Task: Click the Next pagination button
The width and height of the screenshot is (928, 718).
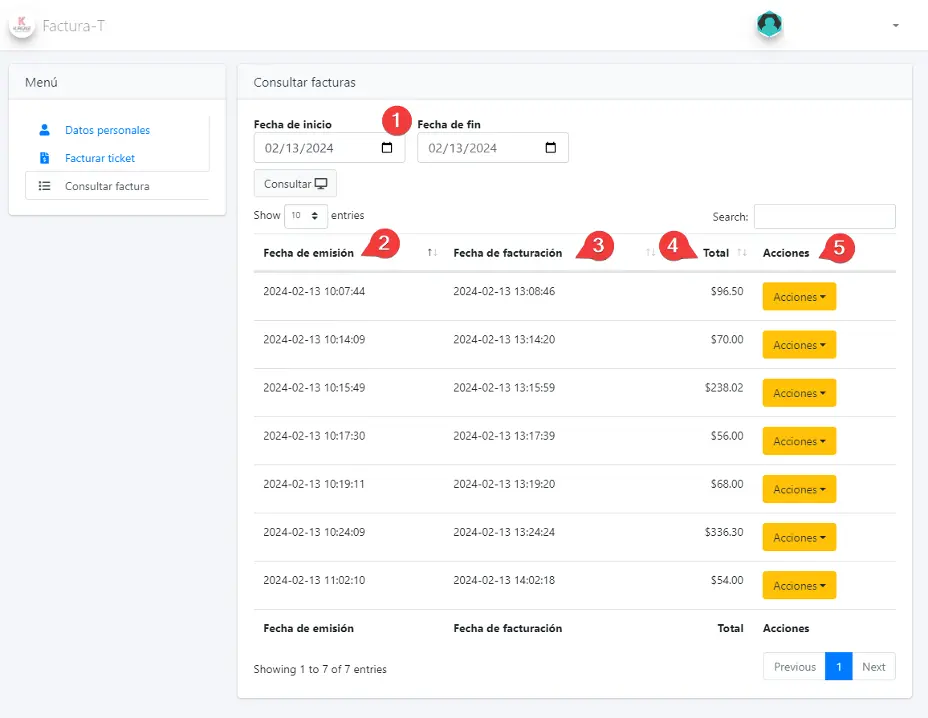Action: pos(873,667)
